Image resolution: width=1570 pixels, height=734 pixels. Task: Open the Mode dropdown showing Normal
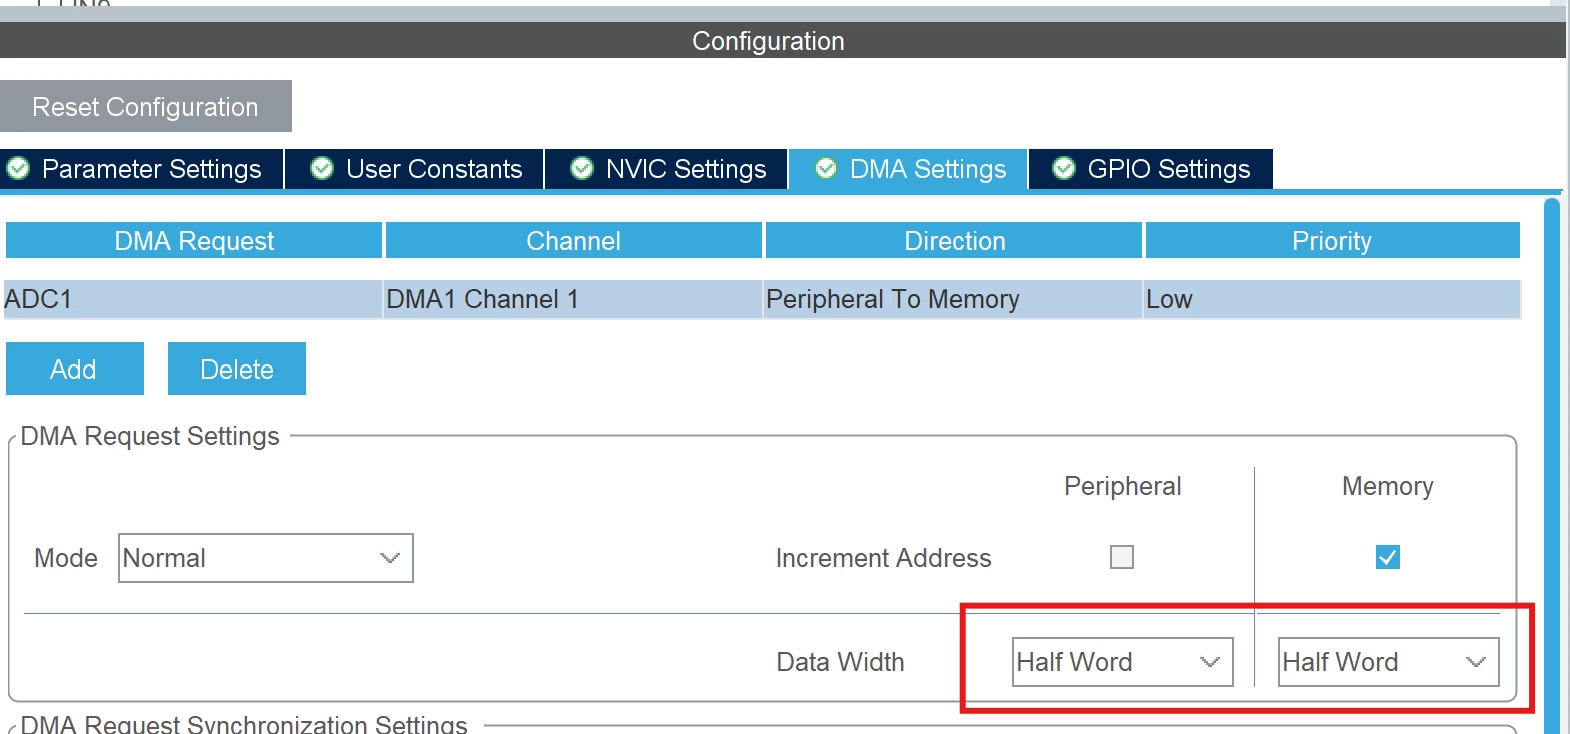point(266,558)
